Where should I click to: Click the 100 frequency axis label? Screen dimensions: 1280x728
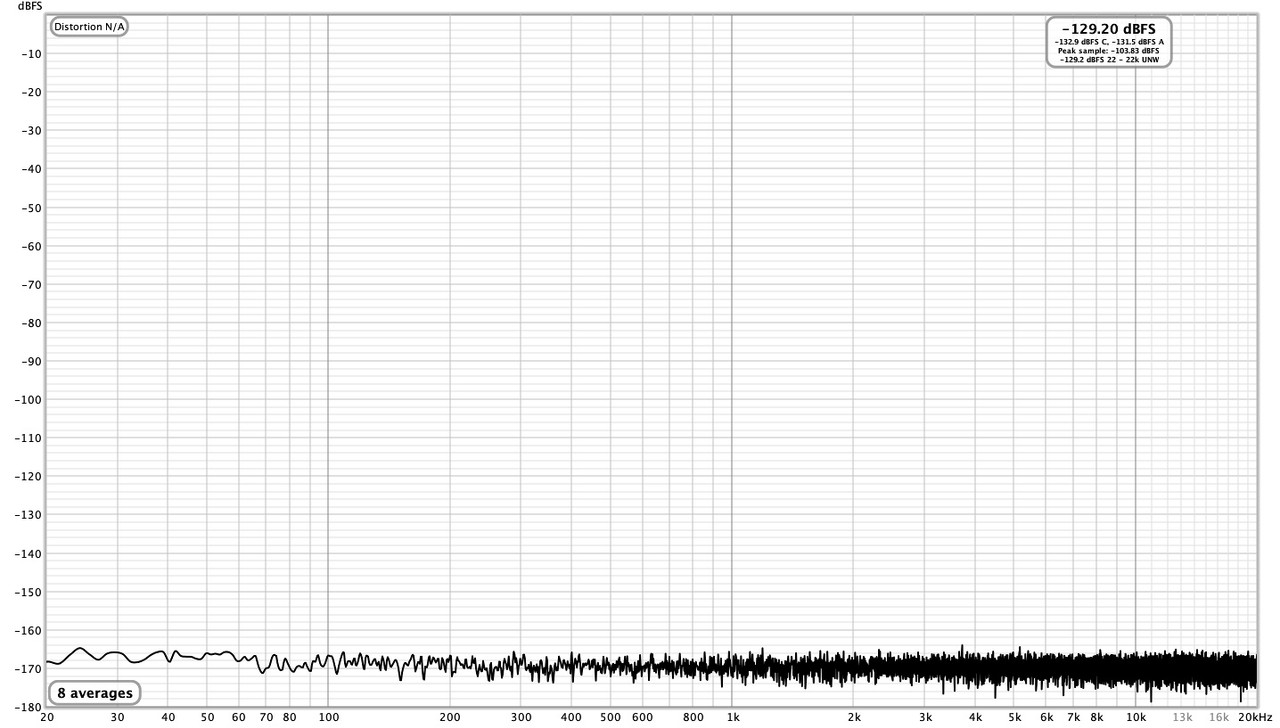[x=328, y=717]
